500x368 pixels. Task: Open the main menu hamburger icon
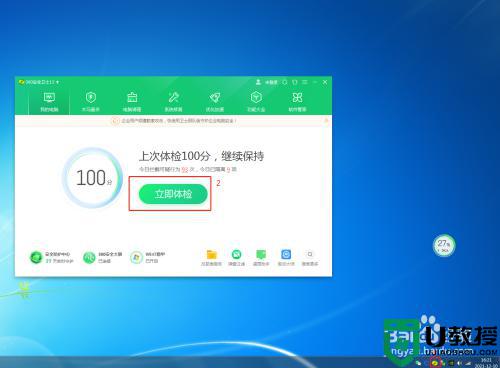point(305,82)
